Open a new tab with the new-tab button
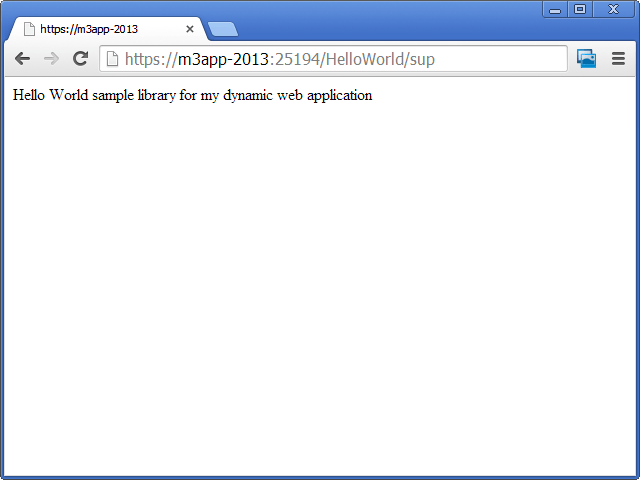This screenshot has width=640, height=480. pyautogui.click(x=222, y=29)
